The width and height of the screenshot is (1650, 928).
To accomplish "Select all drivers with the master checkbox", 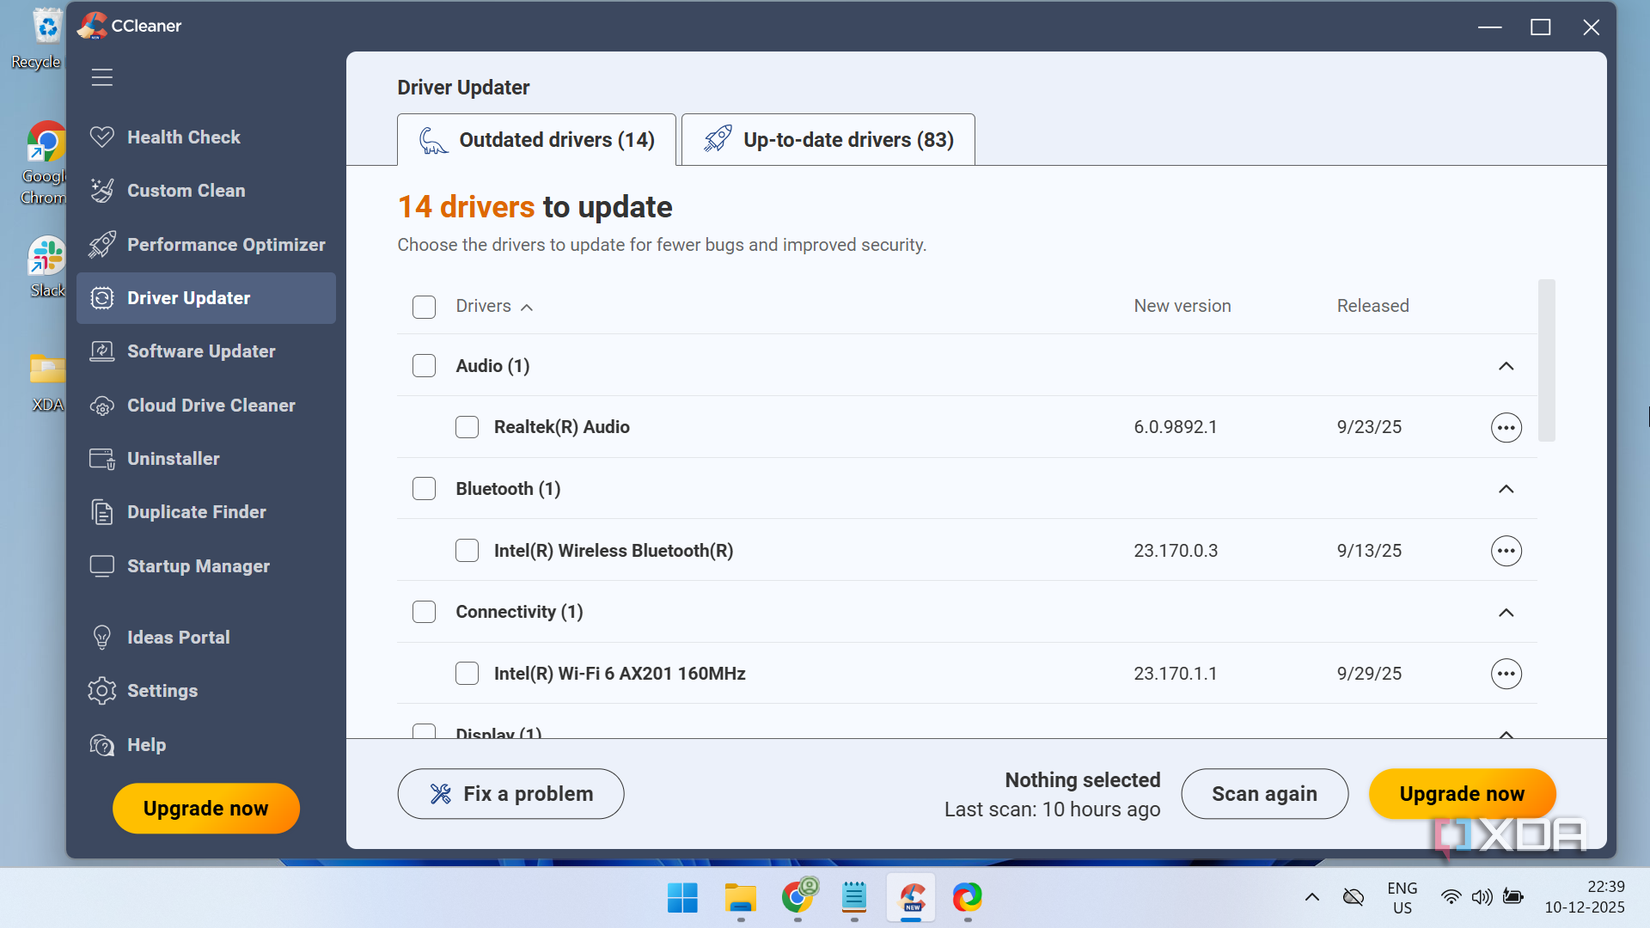I will [x=424, y=306].
